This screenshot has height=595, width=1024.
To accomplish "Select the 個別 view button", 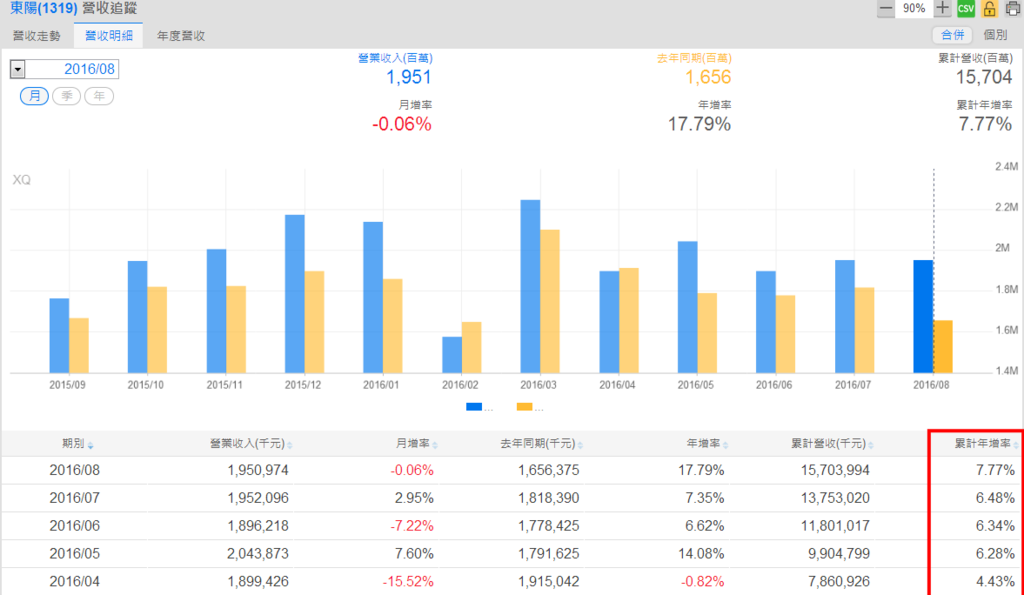I will click(x=995, y=35).
